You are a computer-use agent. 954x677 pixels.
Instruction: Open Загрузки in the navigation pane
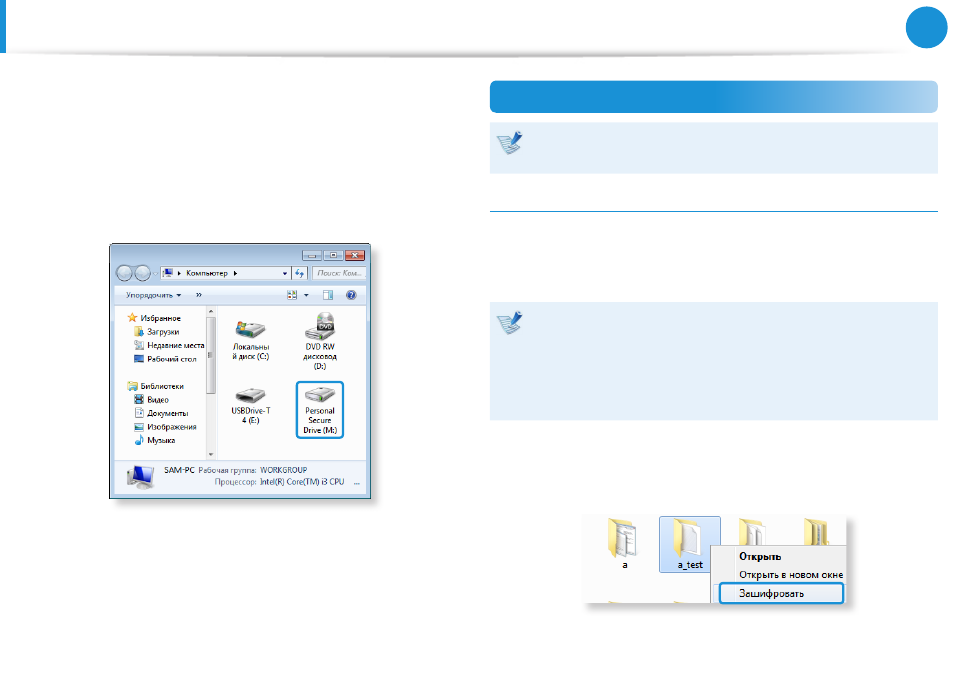click(156, 332)
